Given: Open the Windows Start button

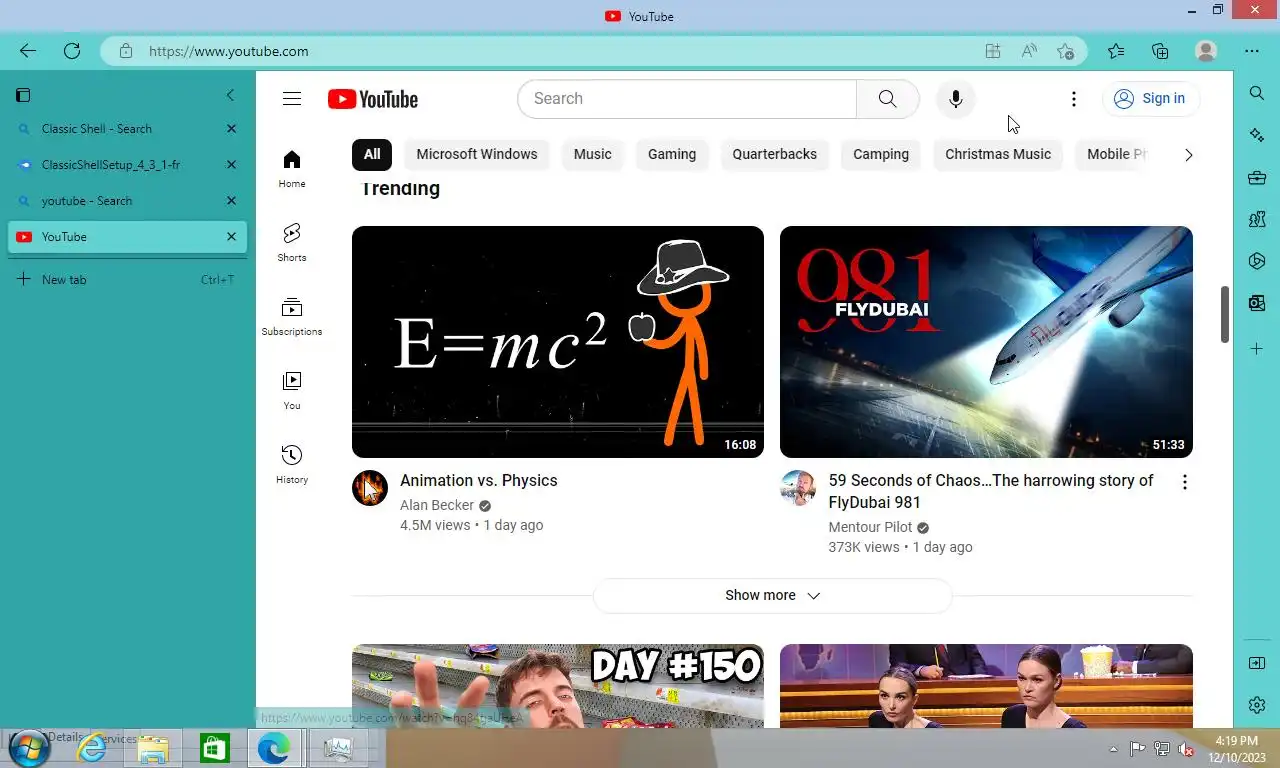Looking at the screenshot, I should pyautogui.click(x=28, y=747).
